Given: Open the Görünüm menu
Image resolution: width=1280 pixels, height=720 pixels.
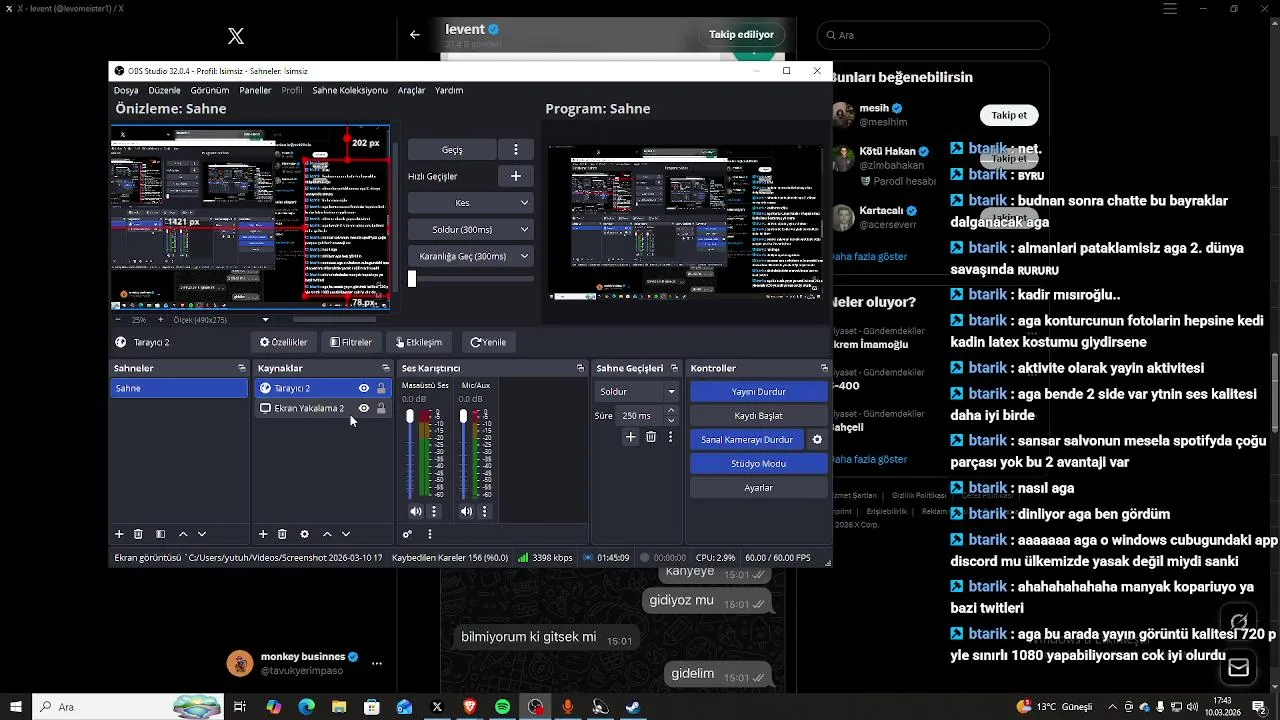Looking at the screenshot, I should [x=210, y=90].
